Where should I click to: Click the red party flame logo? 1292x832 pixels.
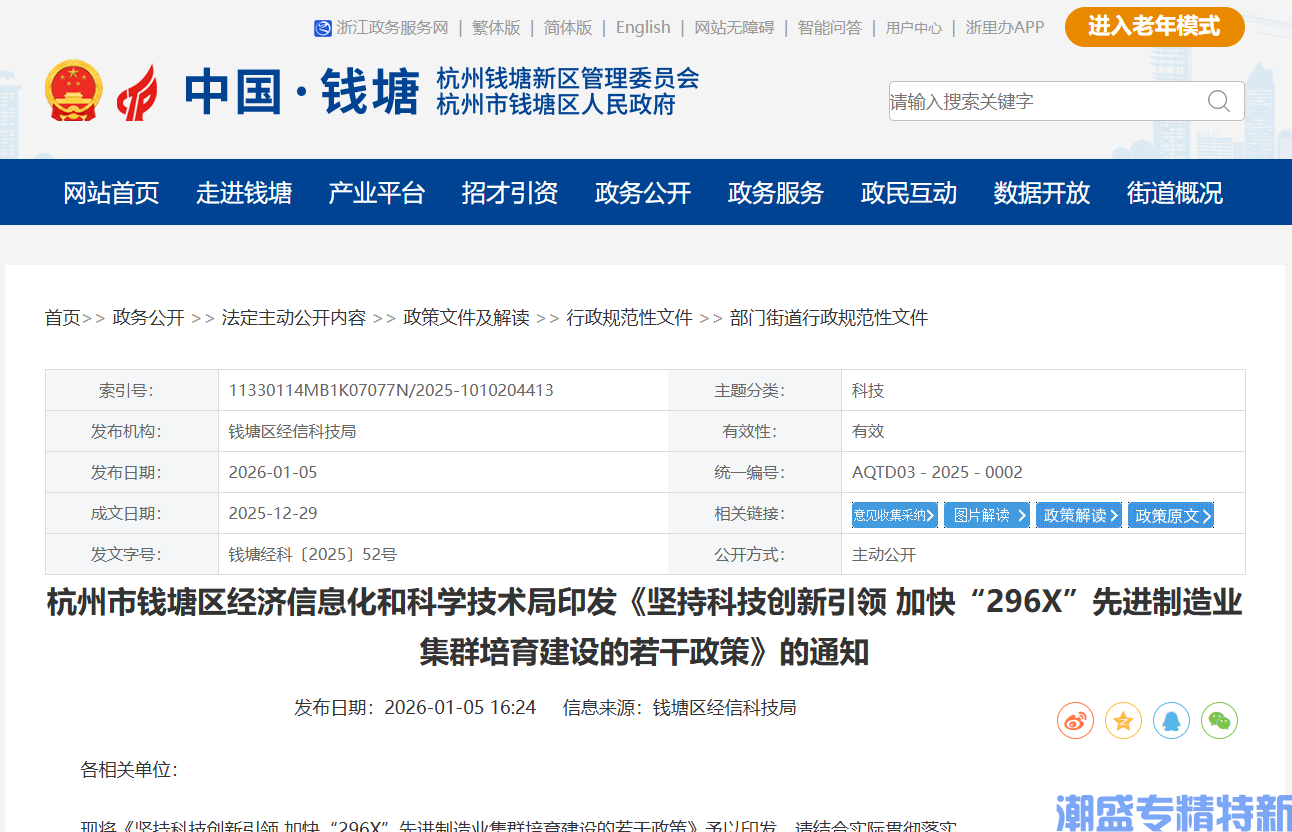pos(137,93)
